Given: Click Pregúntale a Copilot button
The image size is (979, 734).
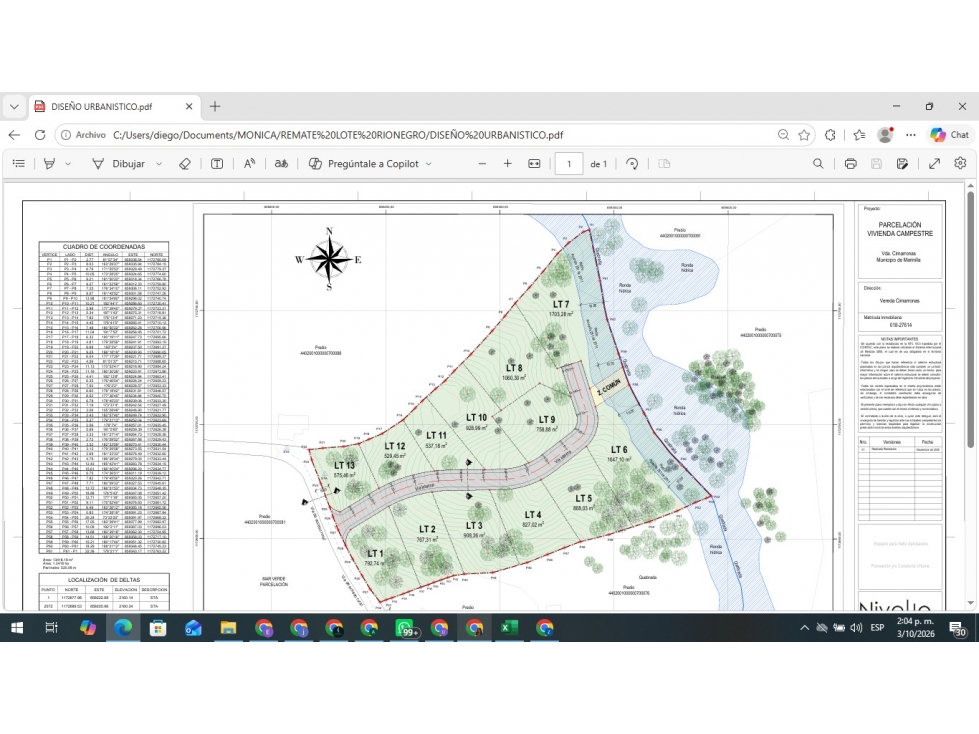Looking at the screenshot, I should point(364,164).
